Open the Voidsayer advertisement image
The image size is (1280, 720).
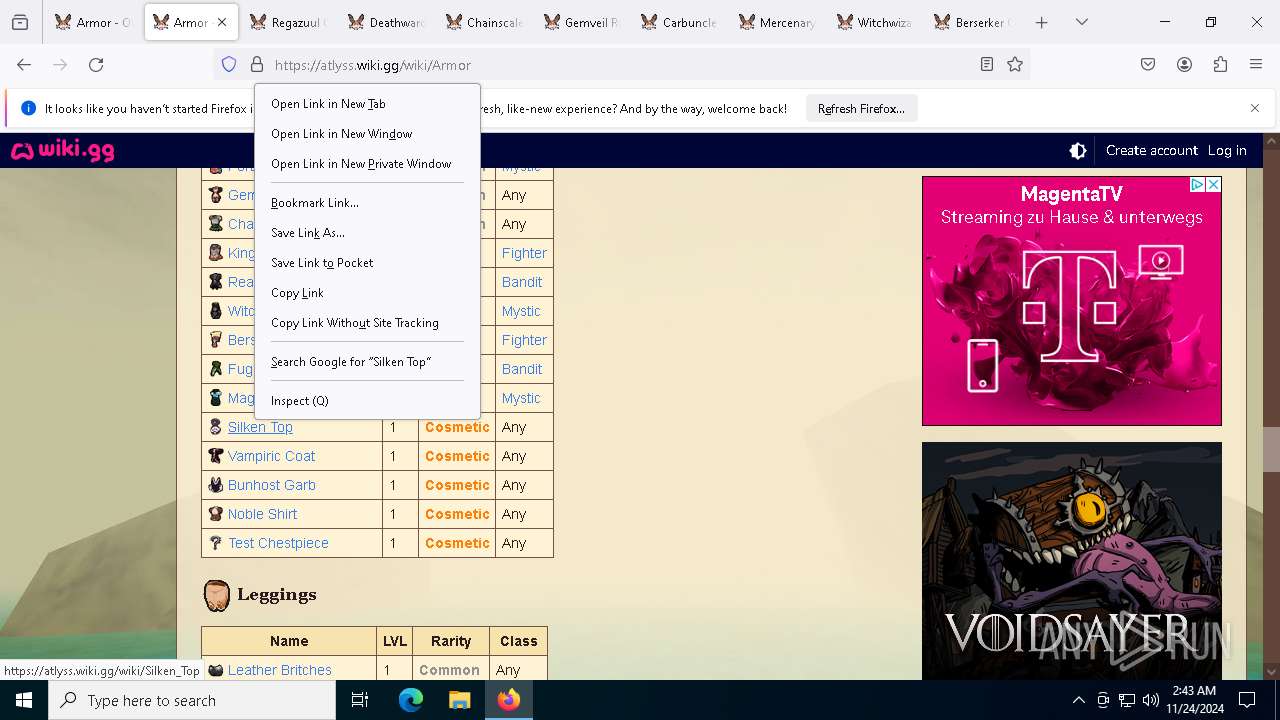pyautogui.click(x=1072, y=561)
